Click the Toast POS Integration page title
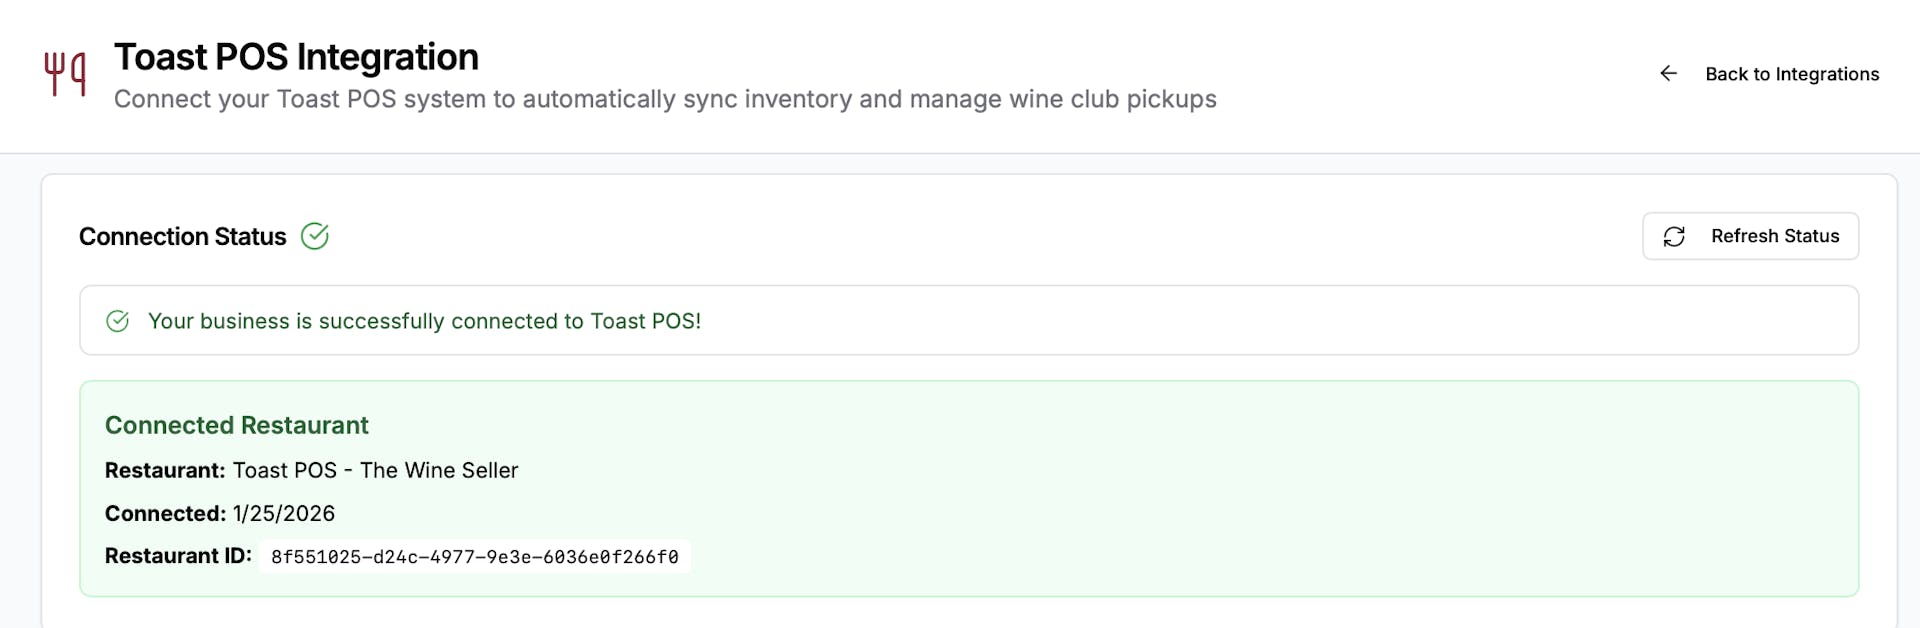Image resolution: width=1920 pixels, height=628 pixels. 296,57
